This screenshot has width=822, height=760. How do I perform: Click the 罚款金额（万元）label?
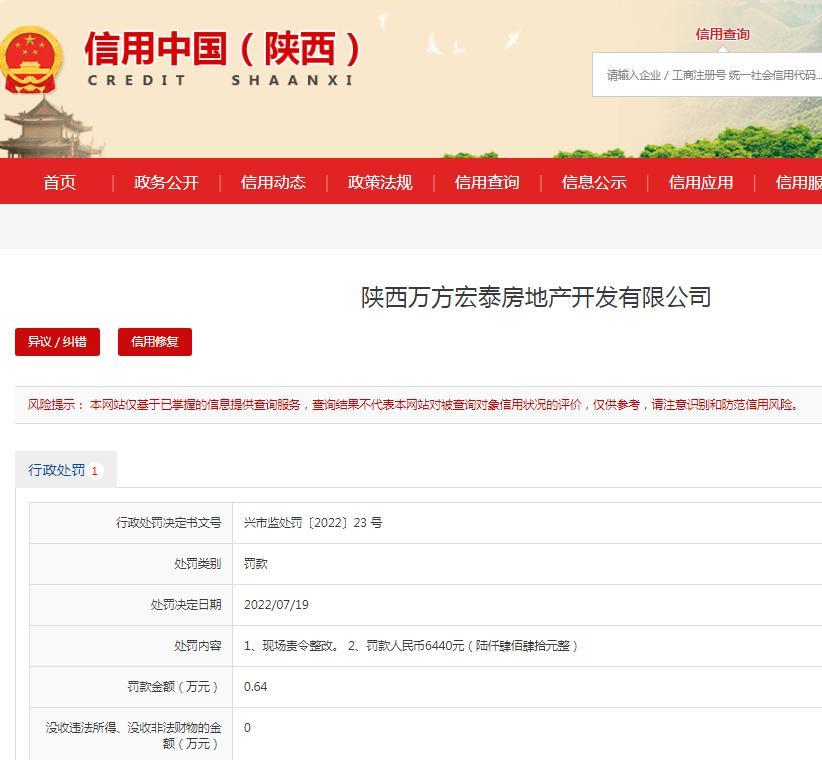tap(174, 687)
